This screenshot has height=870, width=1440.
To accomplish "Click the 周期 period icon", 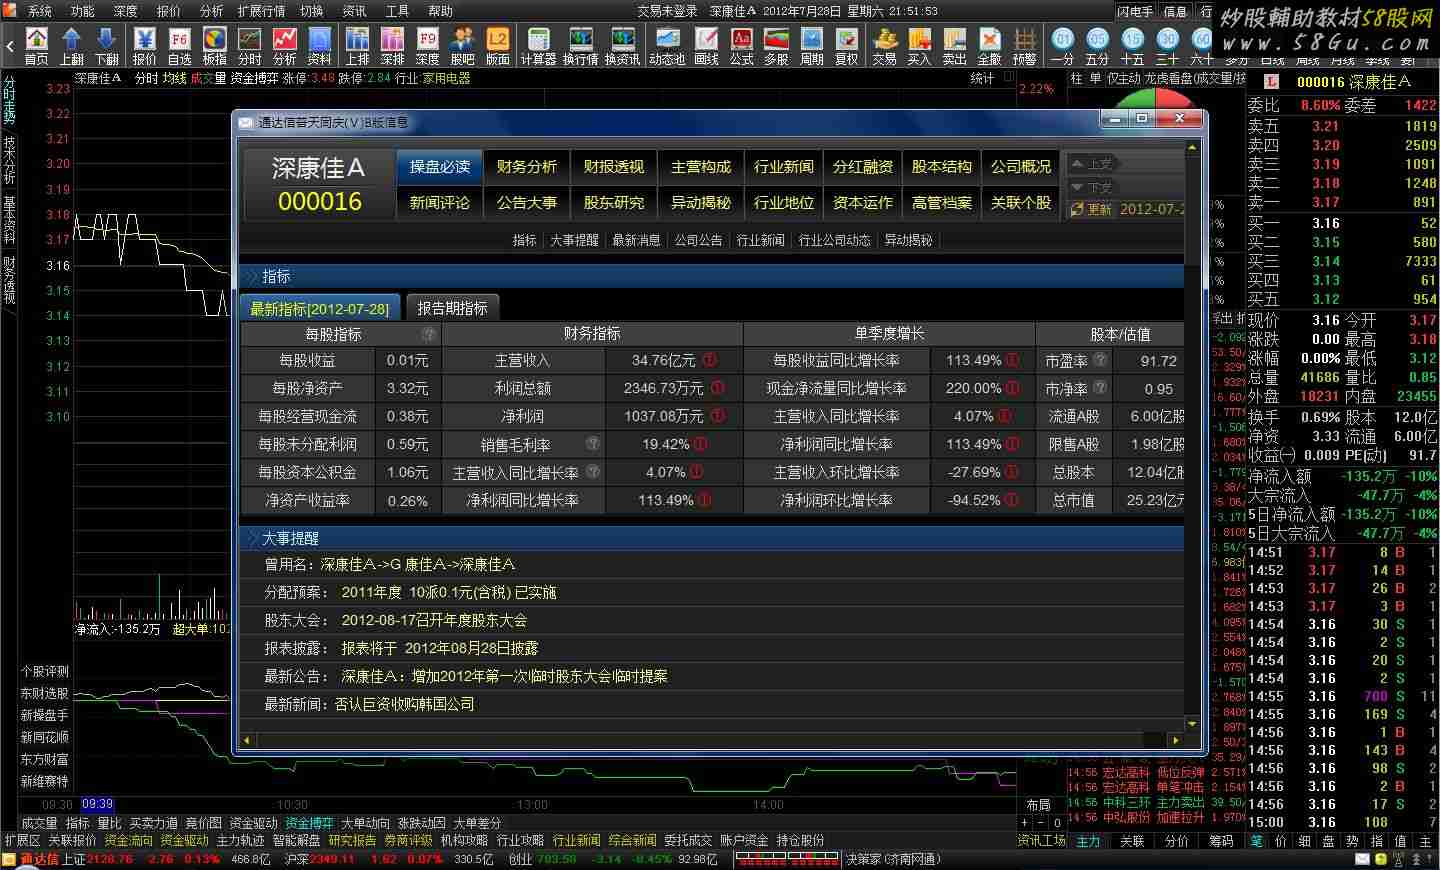I will 812,46.
